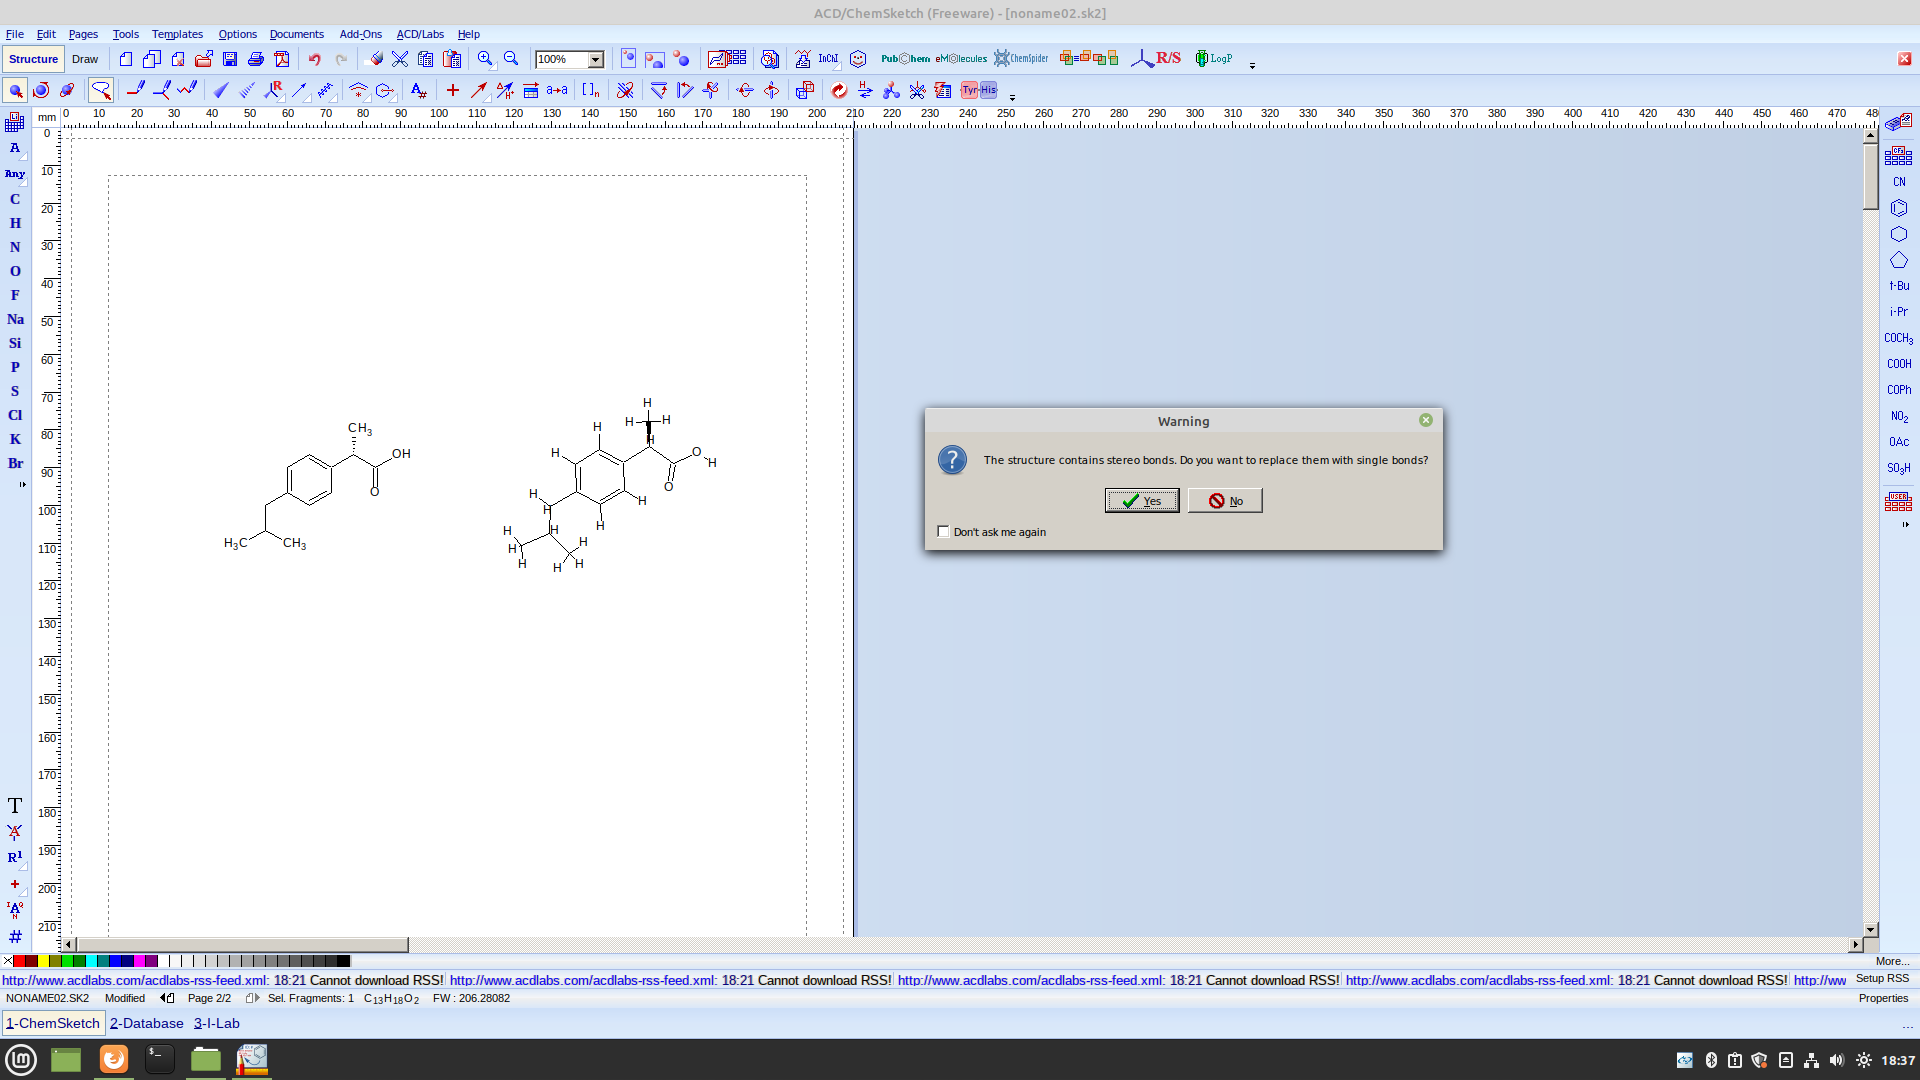
Task: Switch to Draw mode
Action: [x=85, y=59]
